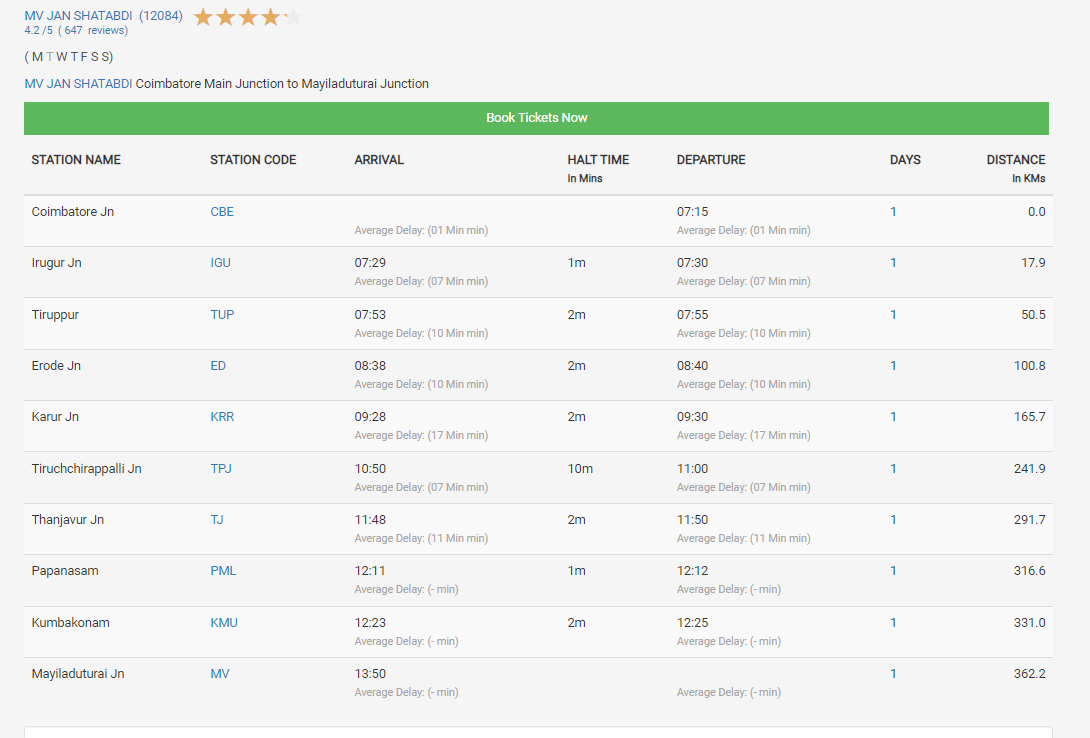
Task: Click the Book Tickets Now button
Action: coord(536,118)
